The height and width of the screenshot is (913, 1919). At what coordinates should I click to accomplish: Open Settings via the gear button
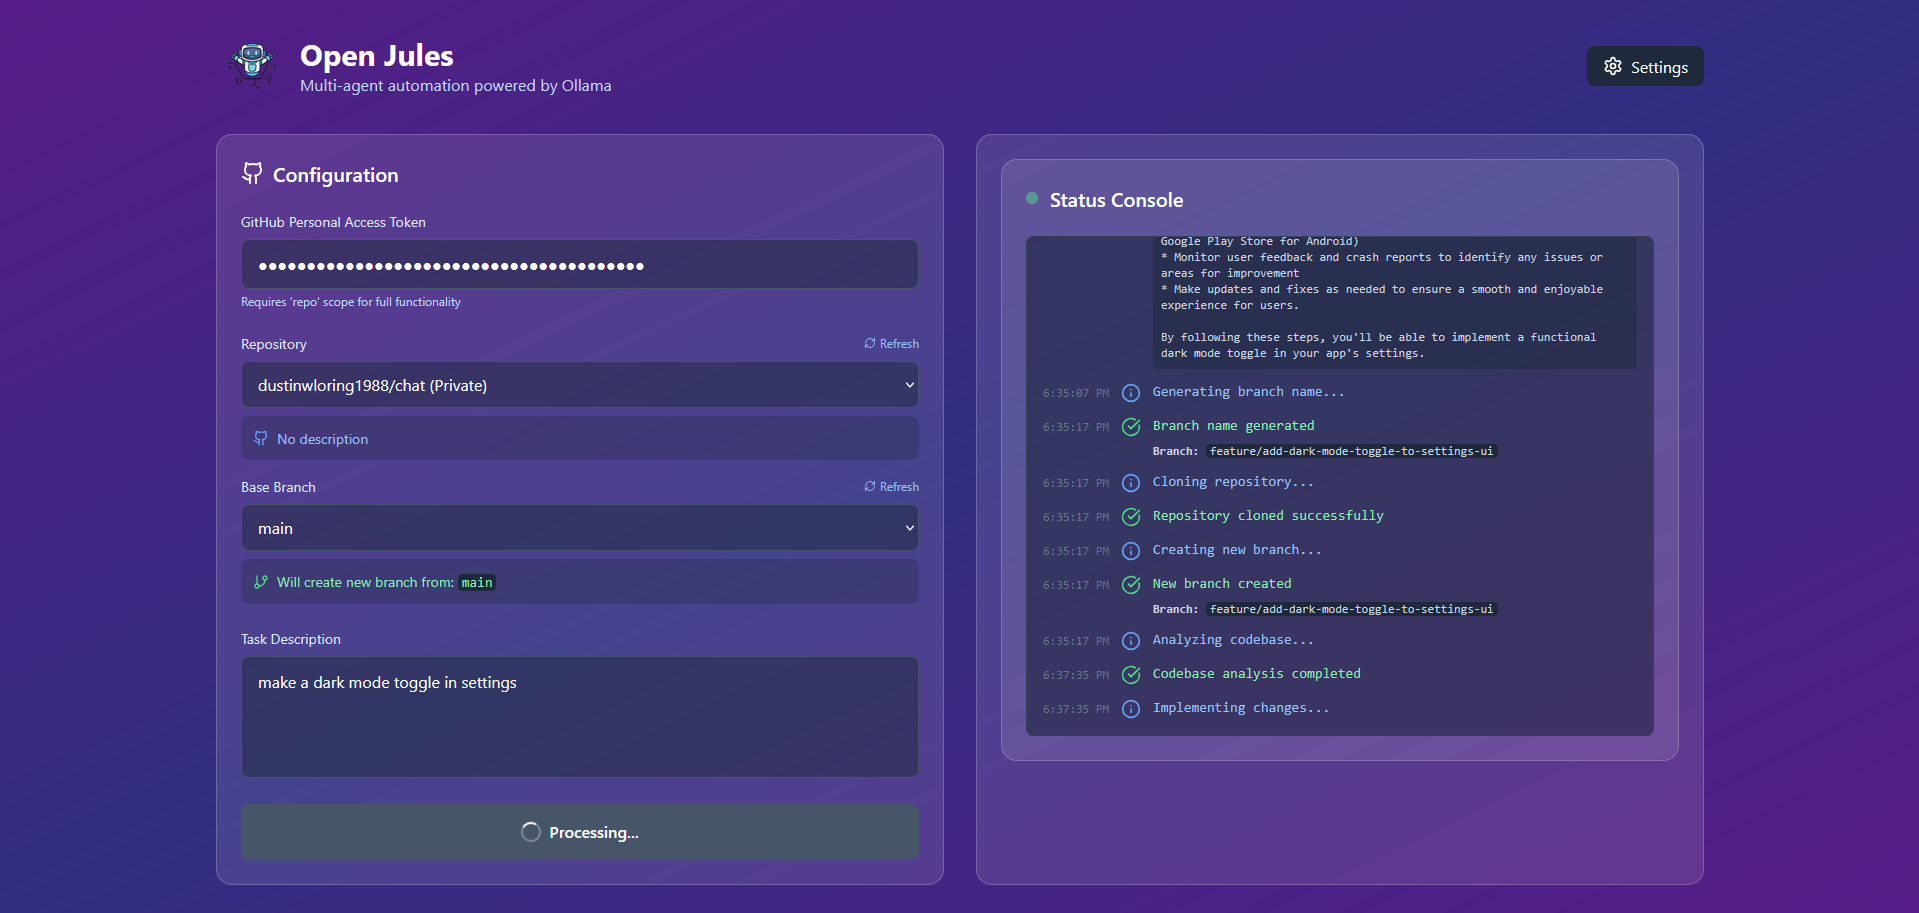(1645, 66)
